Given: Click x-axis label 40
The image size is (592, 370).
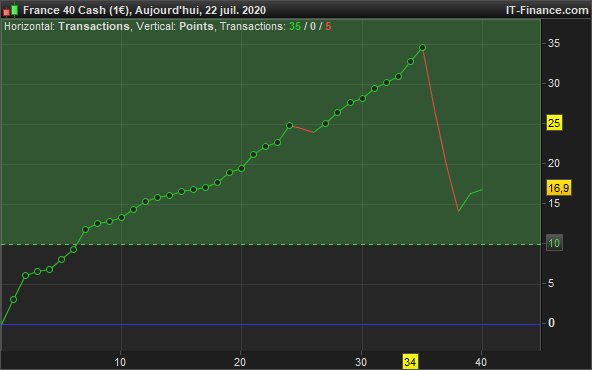Looking at the screenshot, I should (x=481, y=362).
